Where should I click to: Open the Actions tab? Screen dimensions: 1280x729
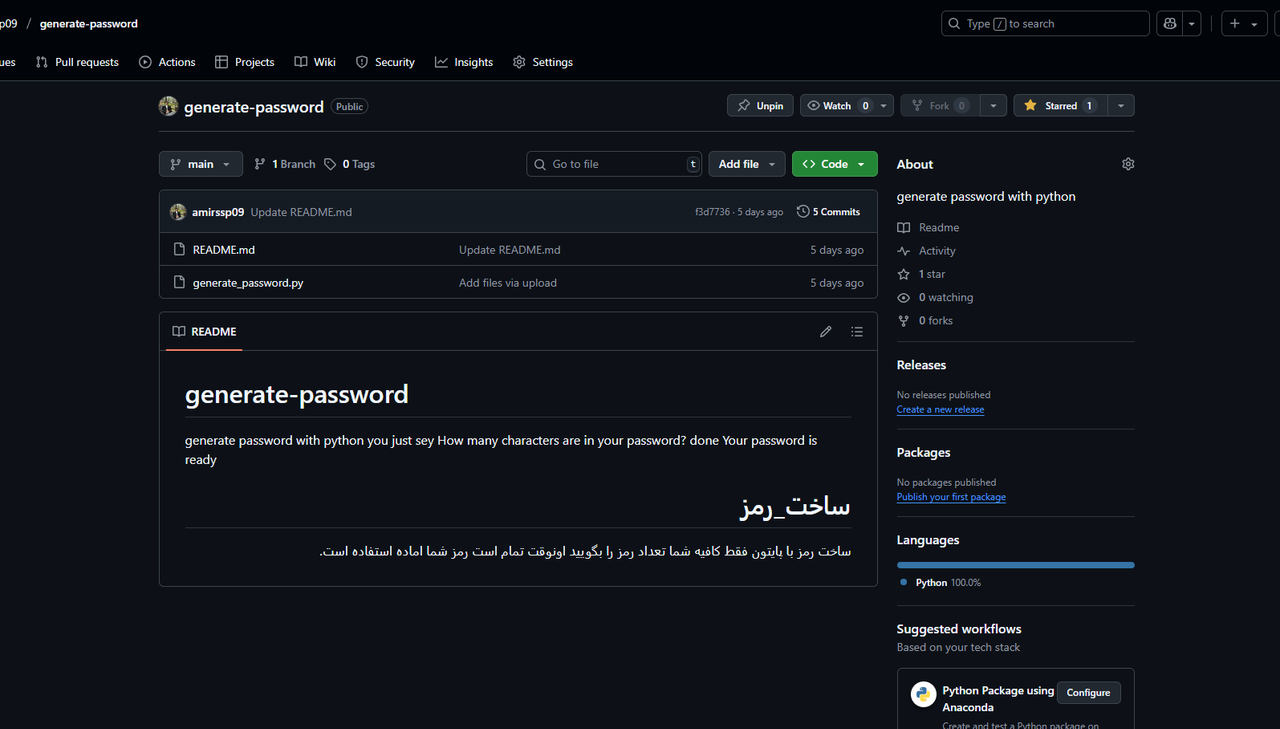(167, 62)
